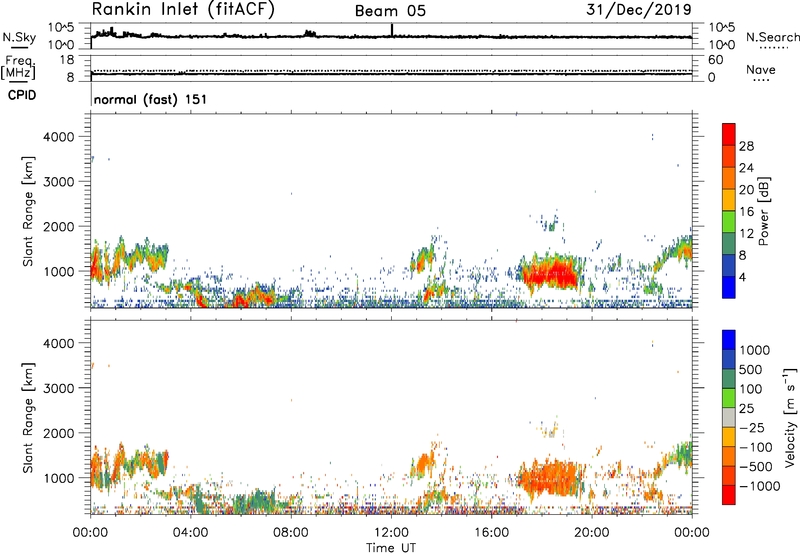Screen dimensions: 800x554
Task: Click the '3000' tick on velocity panel
Action: point(59,388)
